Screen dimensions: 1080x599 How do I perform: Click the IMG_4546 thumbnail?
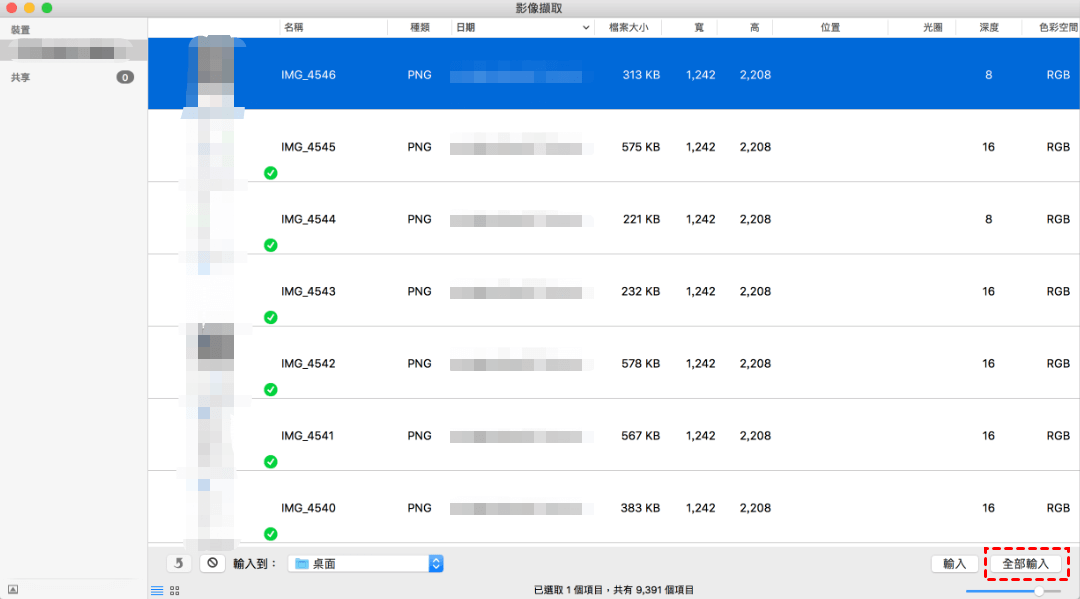pos(216,72)
